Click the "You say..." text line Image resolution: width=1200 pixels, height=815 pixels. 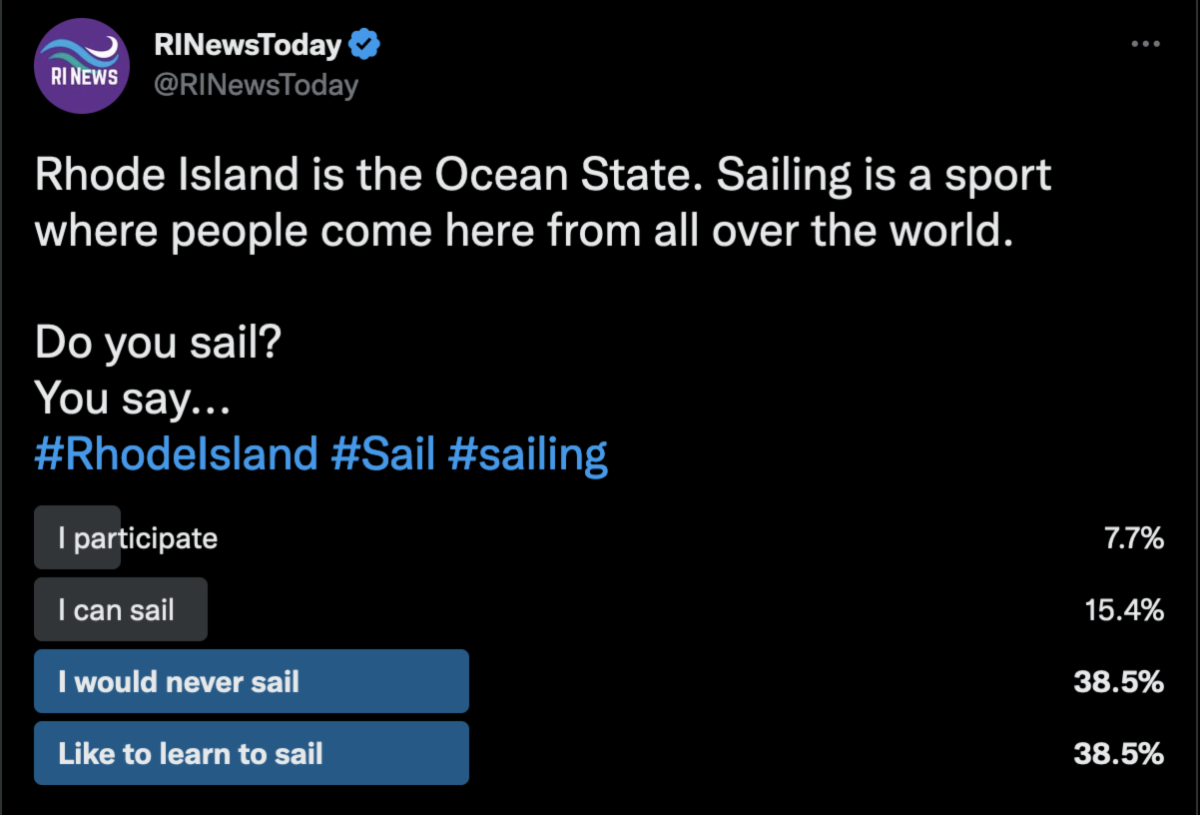133,398
